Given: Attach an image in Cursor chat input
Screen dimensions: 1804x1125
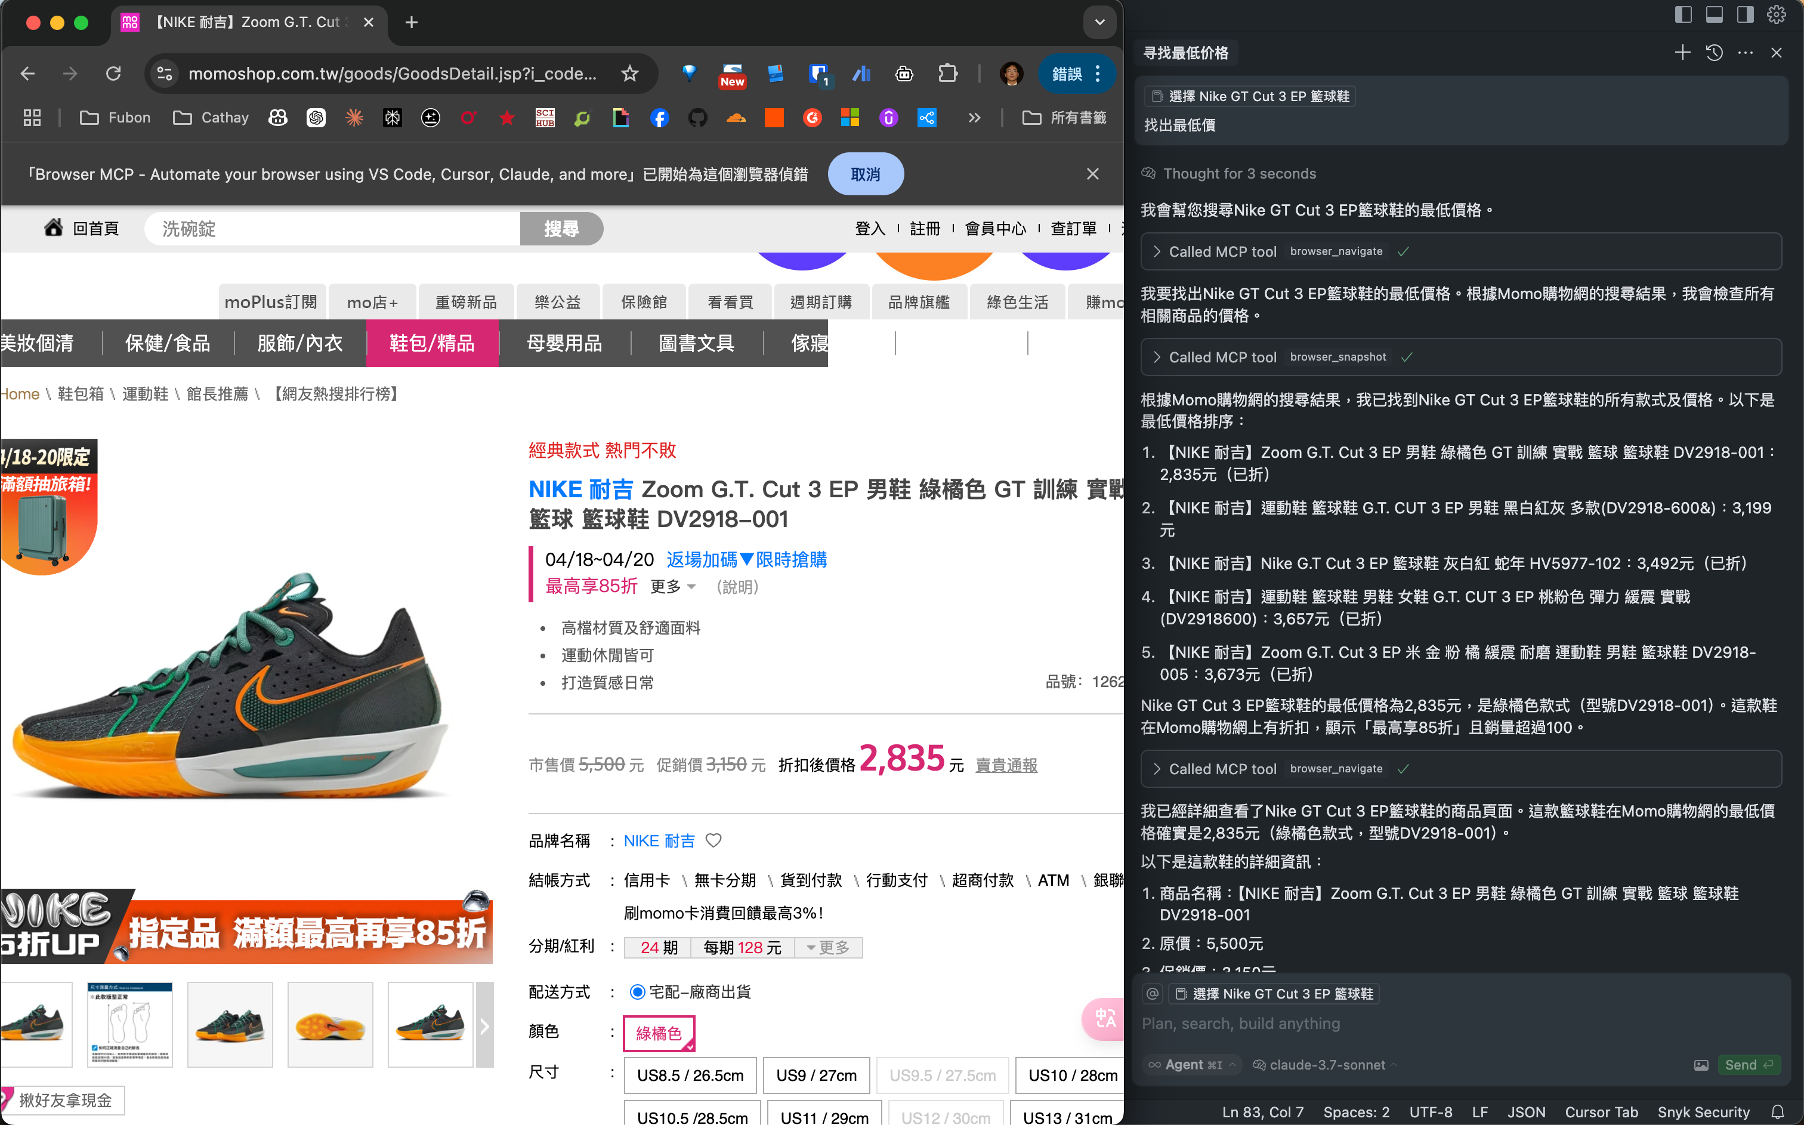Looking at the screenshot, I should pyautogui.click(x=1701, y=1065).
